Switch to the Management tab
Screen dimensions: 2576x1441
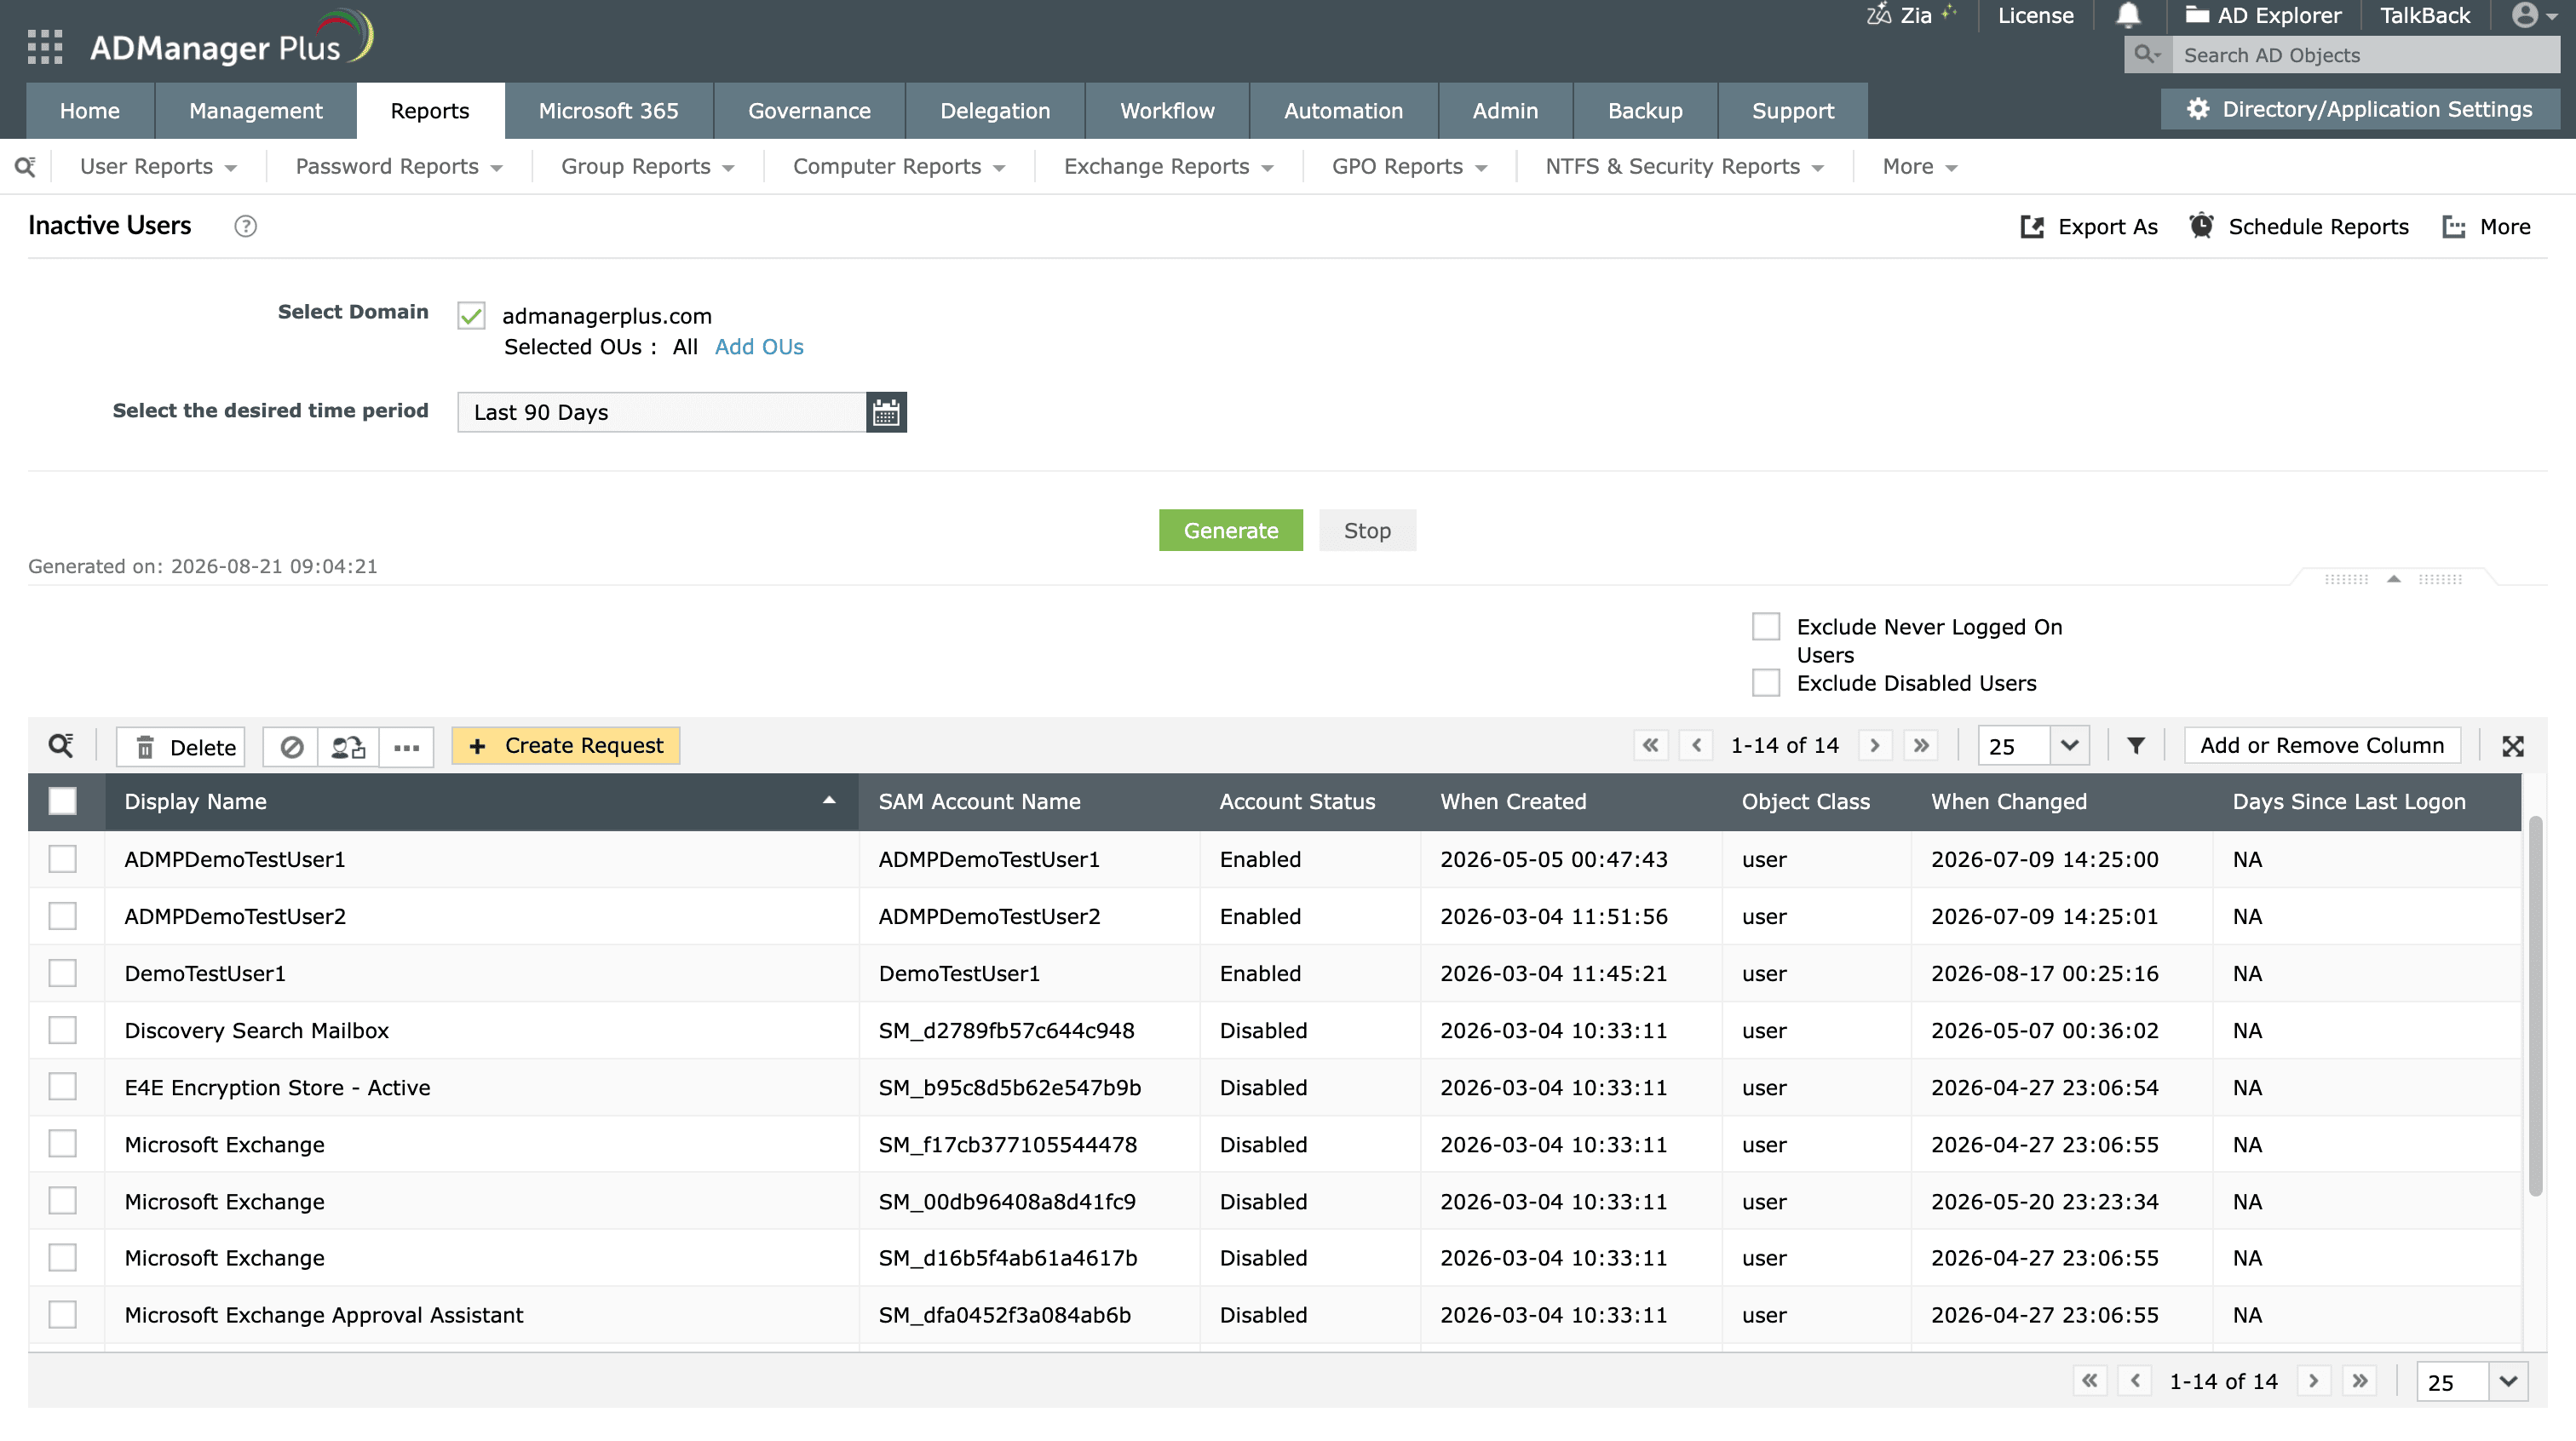click(255, 111)
